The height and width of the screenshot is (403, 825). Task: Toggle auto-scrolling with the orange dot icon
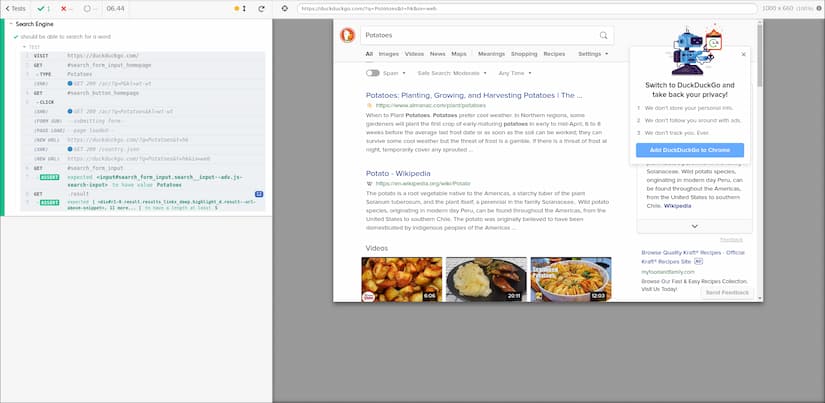(240, 9)
